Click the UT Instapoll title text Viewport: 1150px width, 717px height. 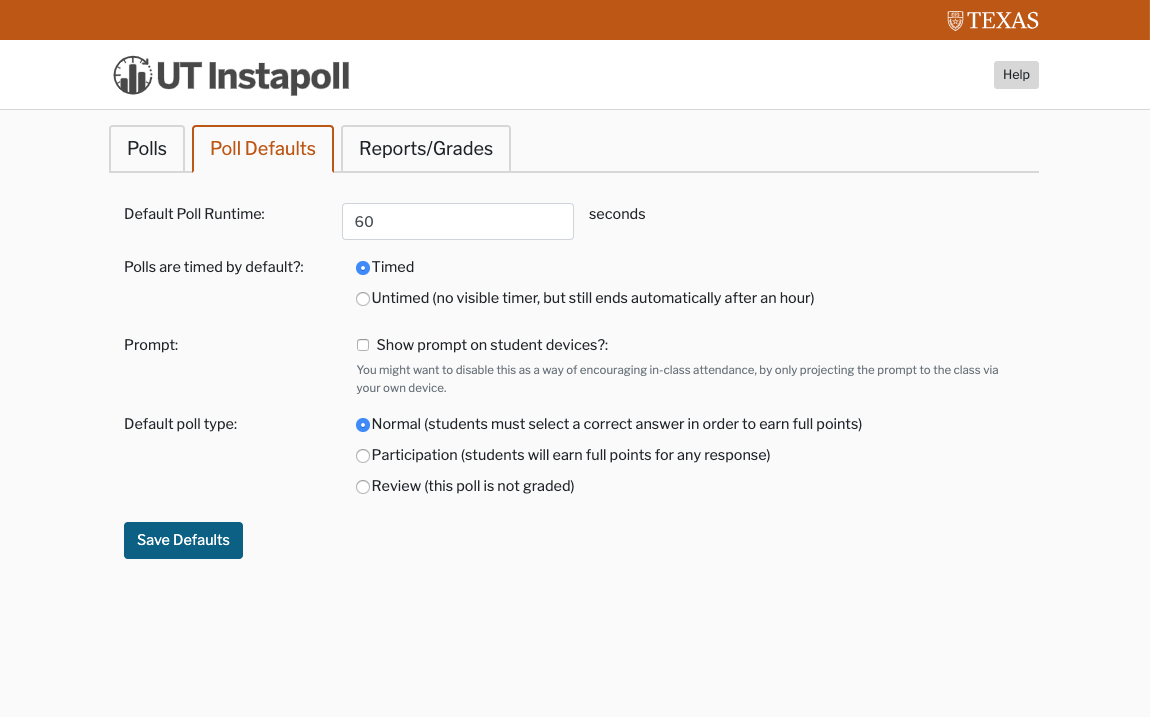point(253,76)
